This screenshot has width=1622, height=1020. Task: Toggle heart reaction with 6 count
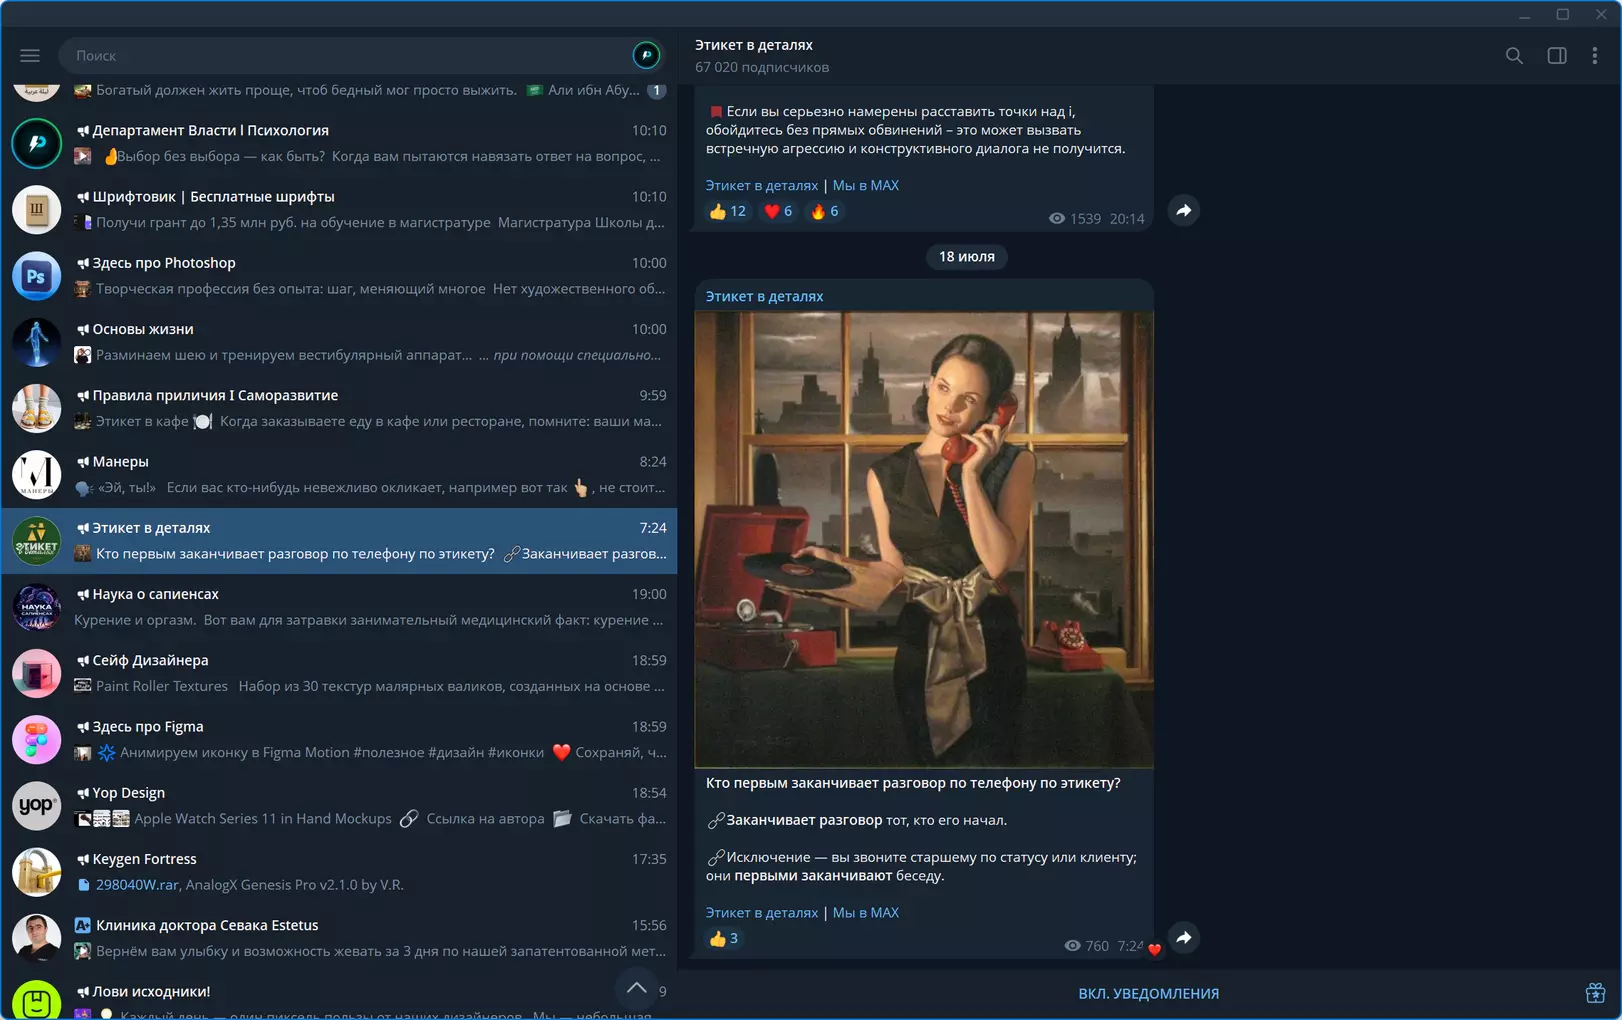click(x=778, y=211)
